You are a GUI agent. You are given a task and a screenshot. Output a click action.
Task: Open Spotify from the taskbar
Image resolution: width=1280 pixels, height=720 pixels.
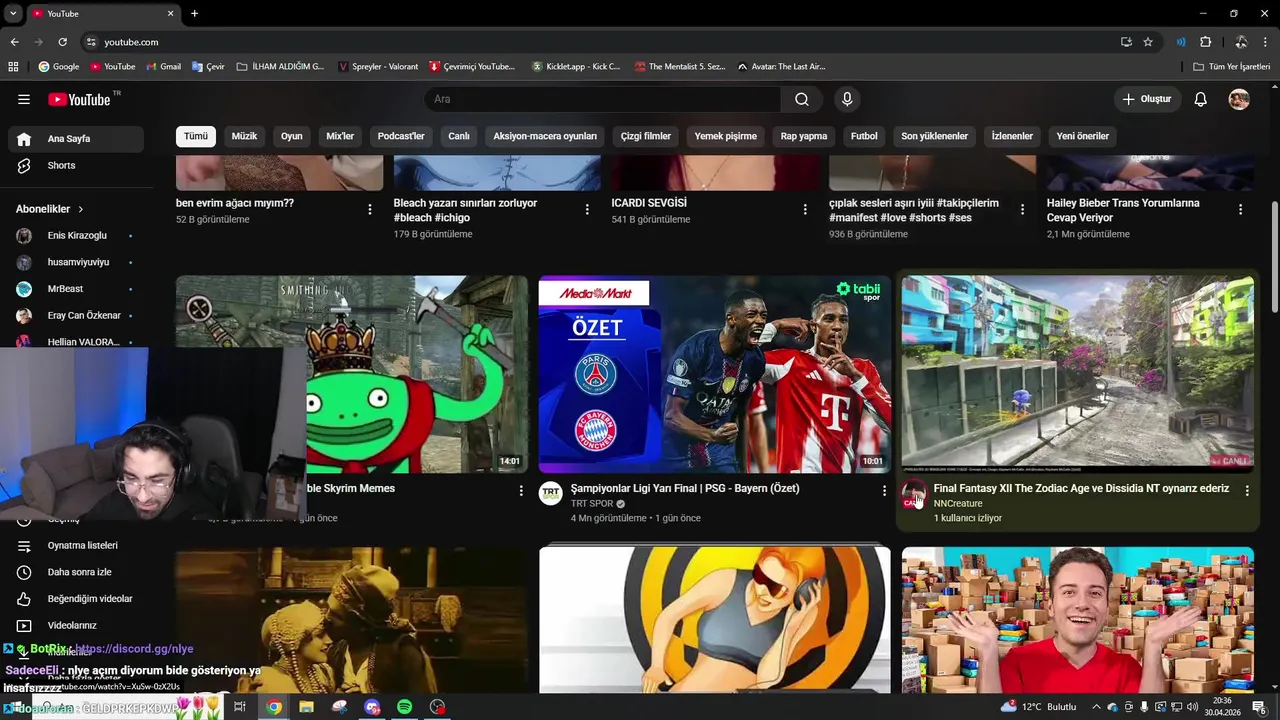[x=404, y=707]
